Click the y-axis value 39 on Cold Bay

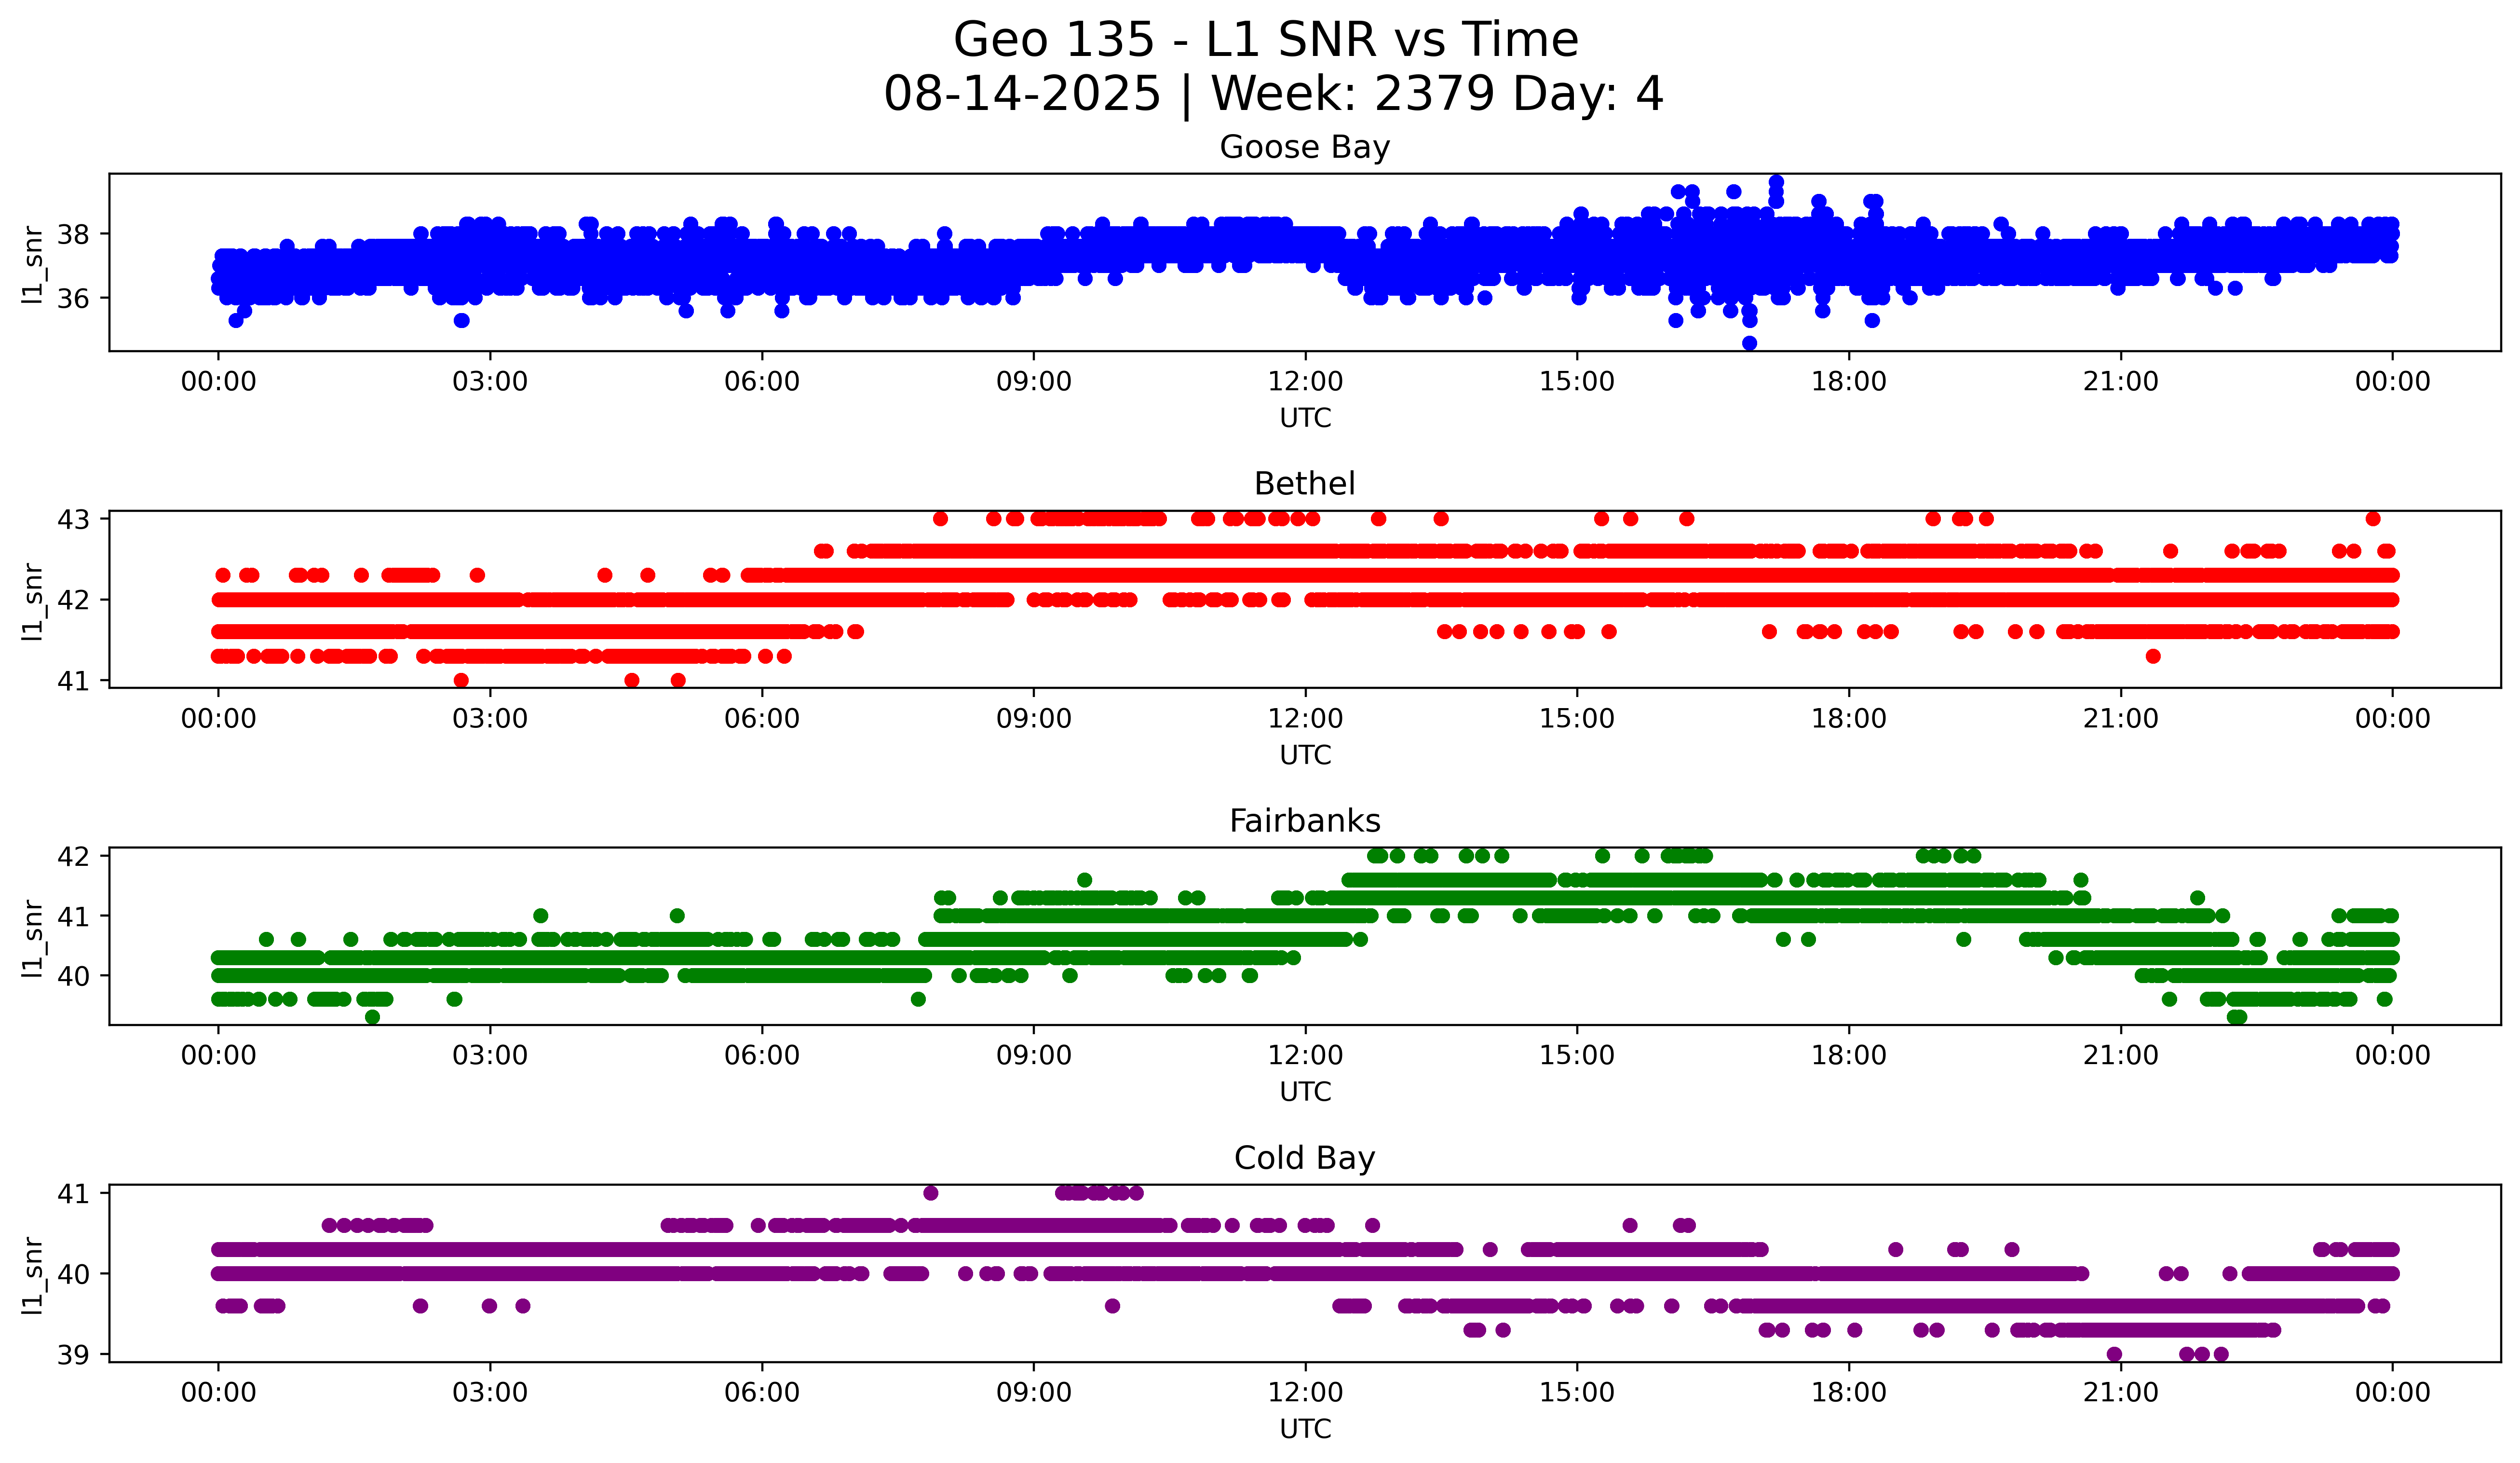coord(73,1355)
